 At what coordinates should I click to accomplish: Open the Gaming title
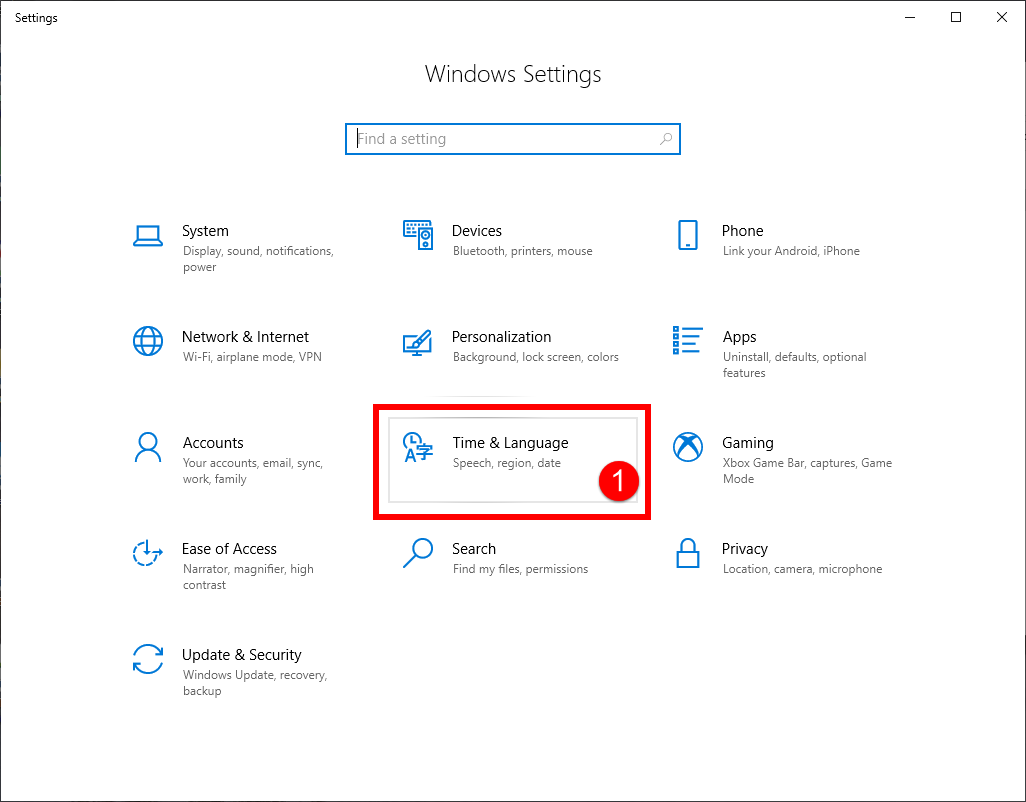(x=748, y=443)
